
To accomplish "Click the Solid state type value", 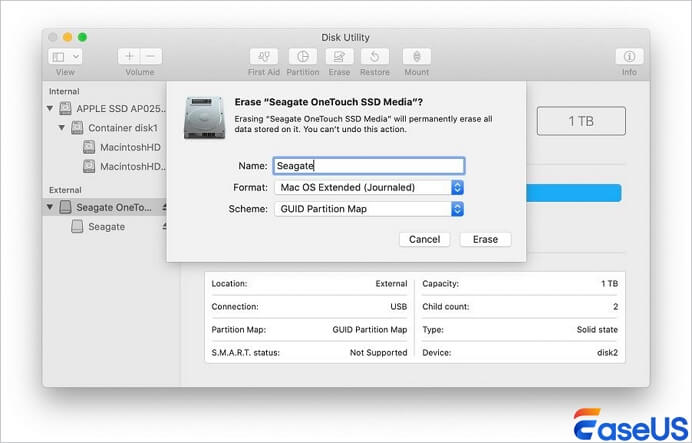I will coord(597,330).
